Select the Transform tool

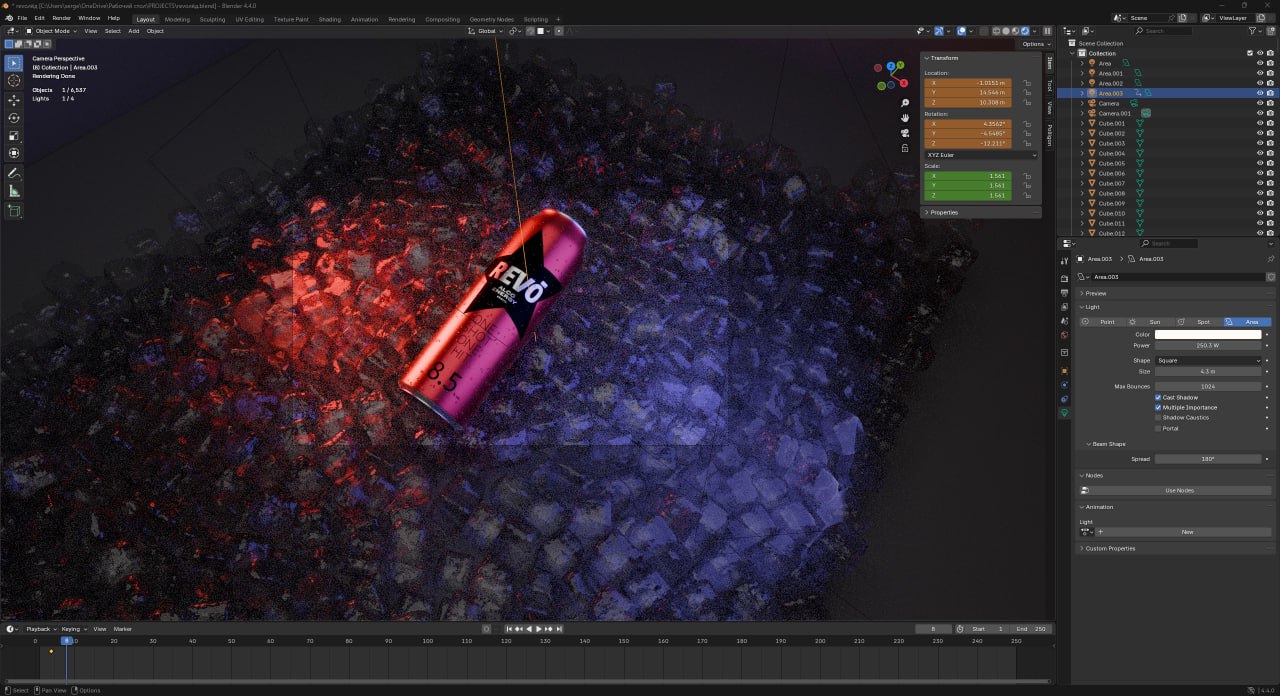point(14,153)
